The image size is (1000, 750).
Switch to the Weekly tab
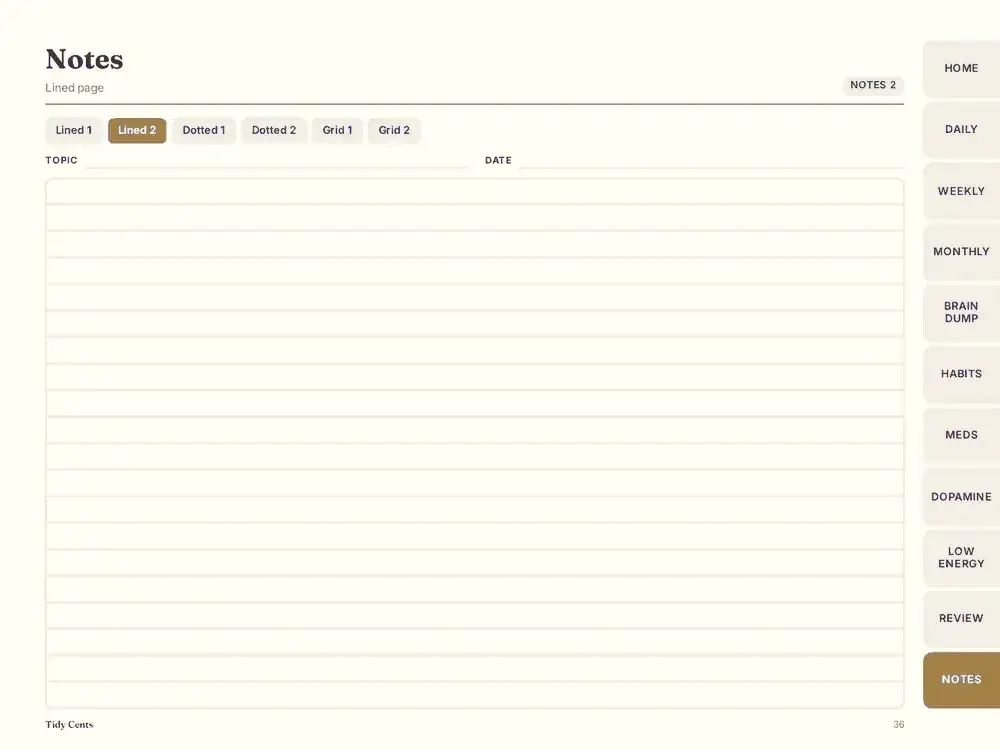[x=961, y=191]
